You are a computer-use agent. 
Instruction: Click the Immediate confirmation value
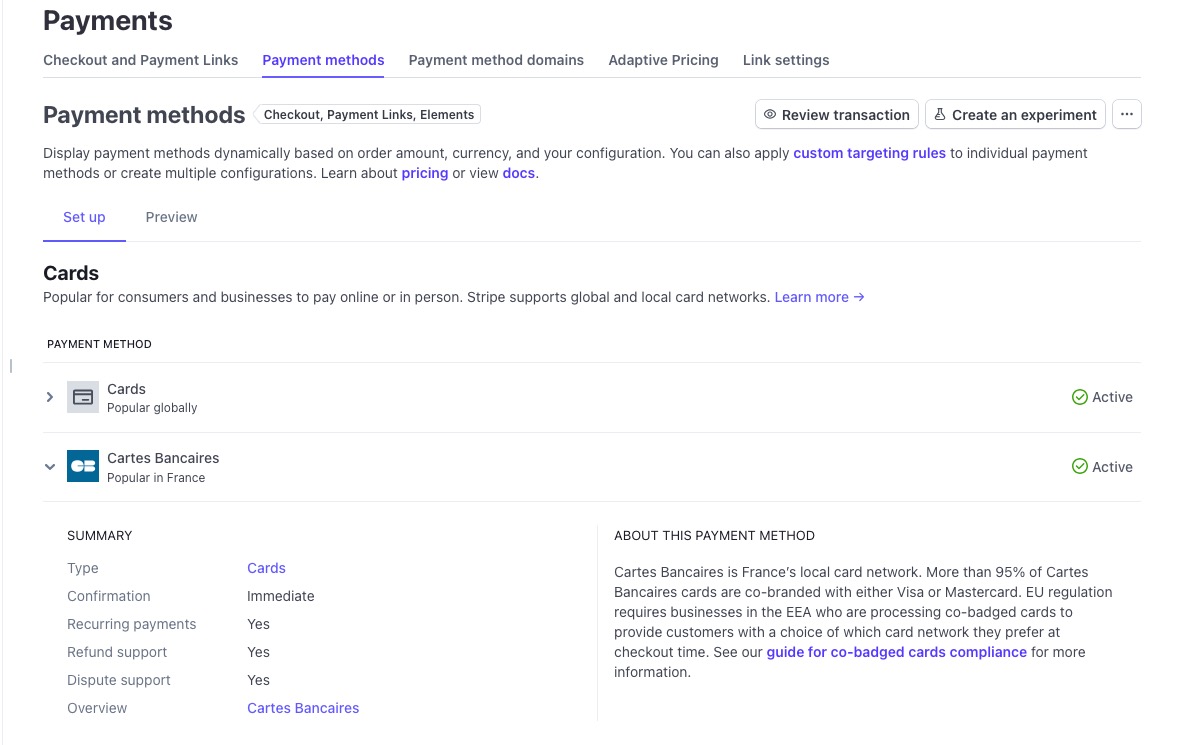(x=280, y=596)
